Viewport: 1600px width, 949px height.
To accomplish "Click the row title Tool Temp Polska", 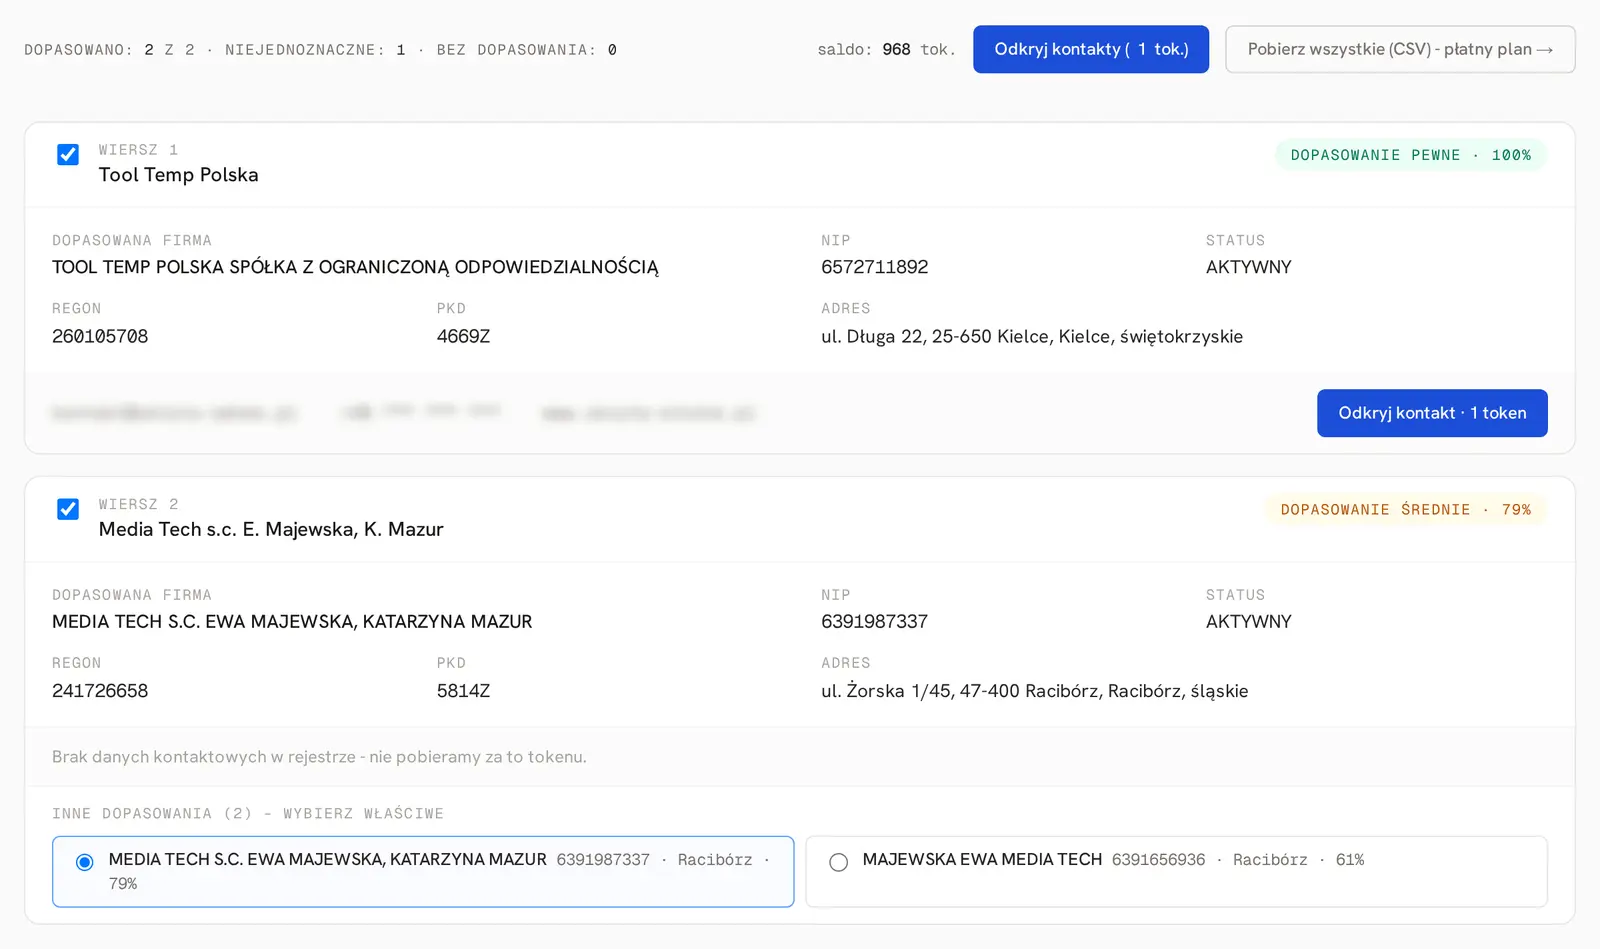I will [x=179, y=175].
